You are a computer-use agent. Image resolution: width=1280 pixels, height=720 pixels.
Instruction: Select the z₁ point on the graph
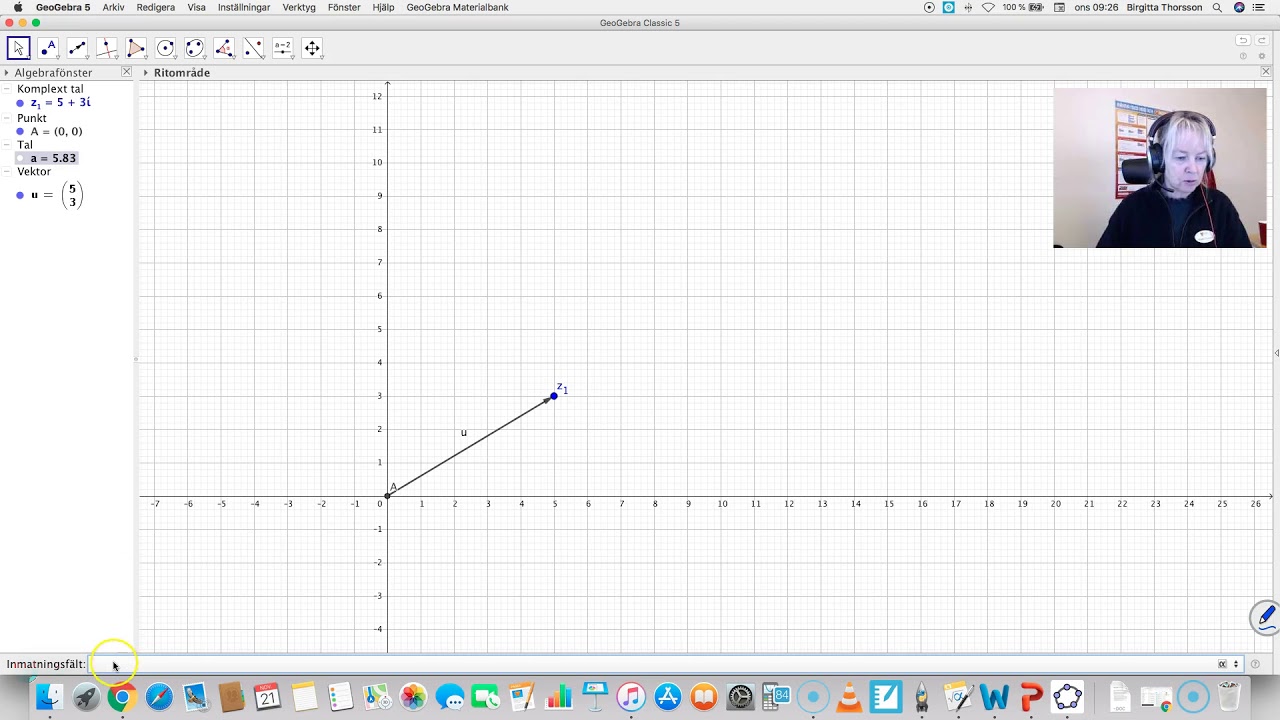point(554,396)
